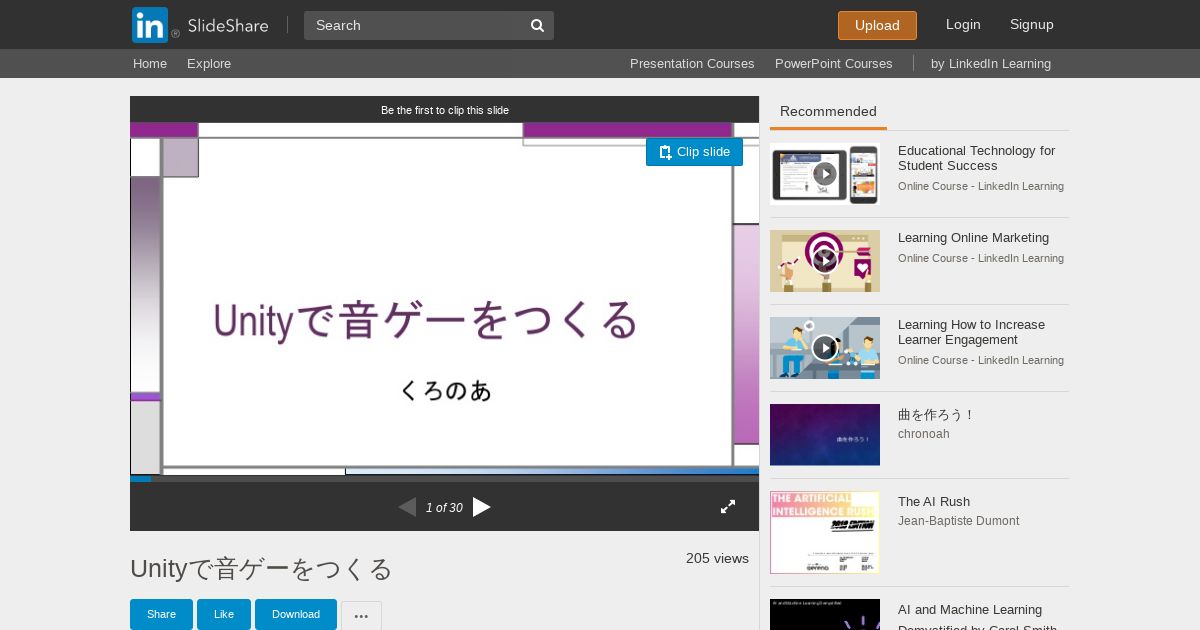Open 曲を作ろう！ title link
1200x630 pixels.
[x=936, y=415]
